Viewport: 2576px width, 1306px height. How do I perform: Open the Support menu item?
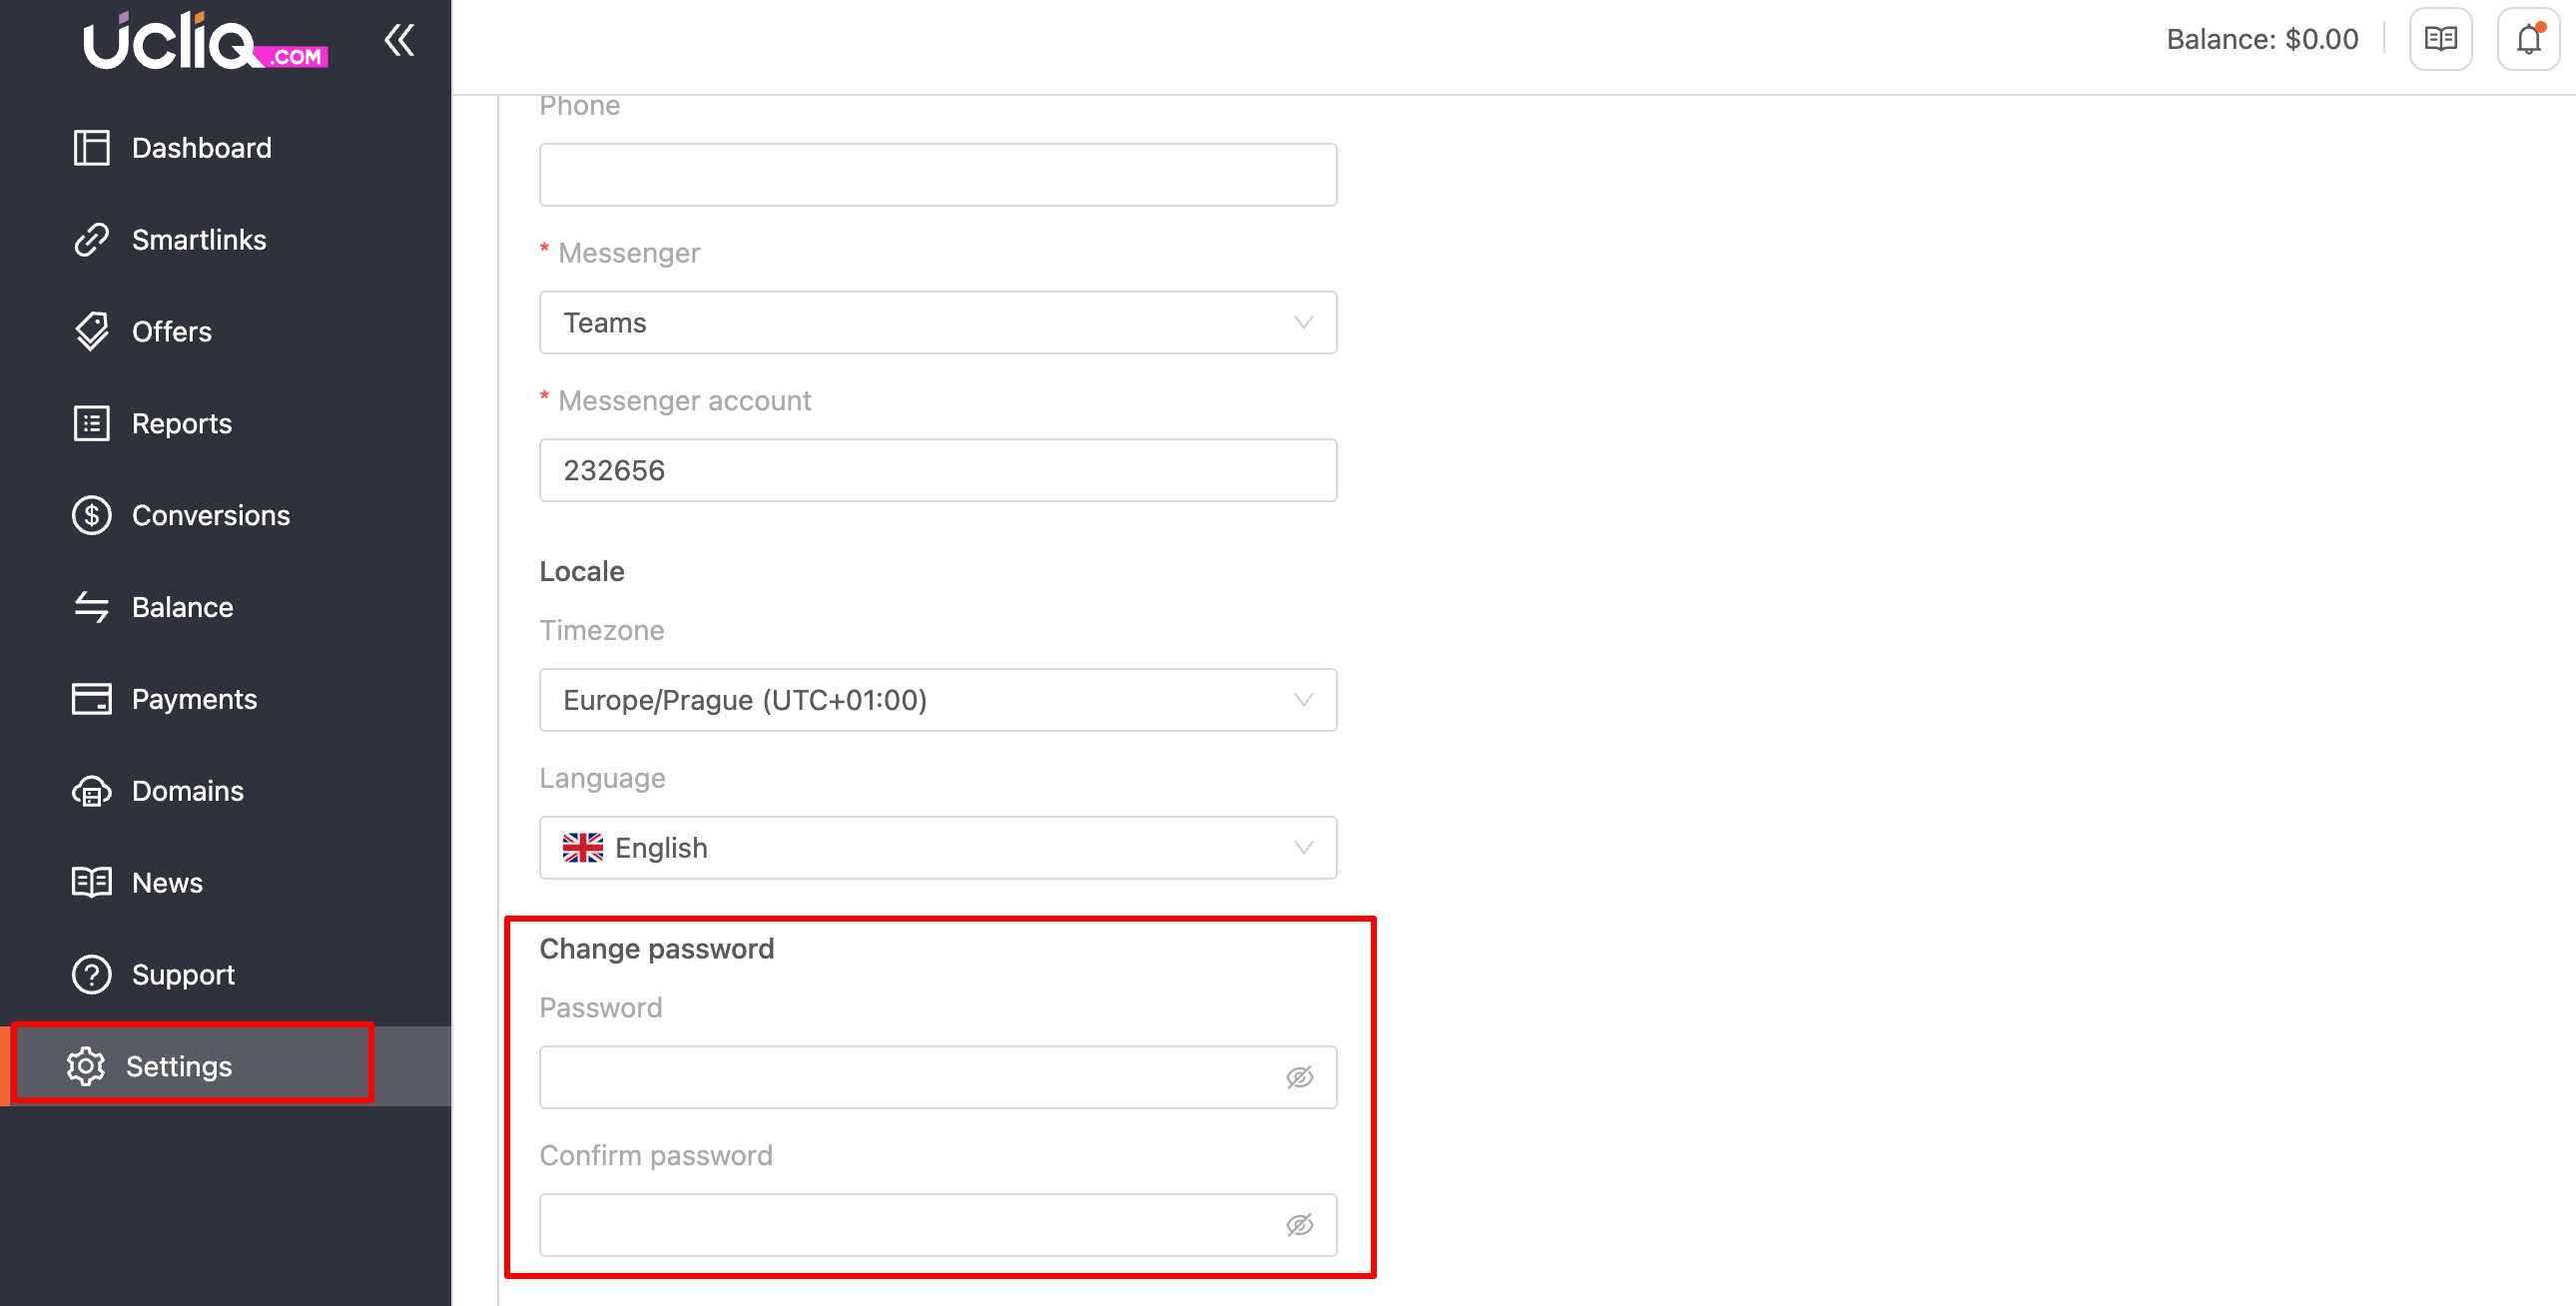click(183, 975)
